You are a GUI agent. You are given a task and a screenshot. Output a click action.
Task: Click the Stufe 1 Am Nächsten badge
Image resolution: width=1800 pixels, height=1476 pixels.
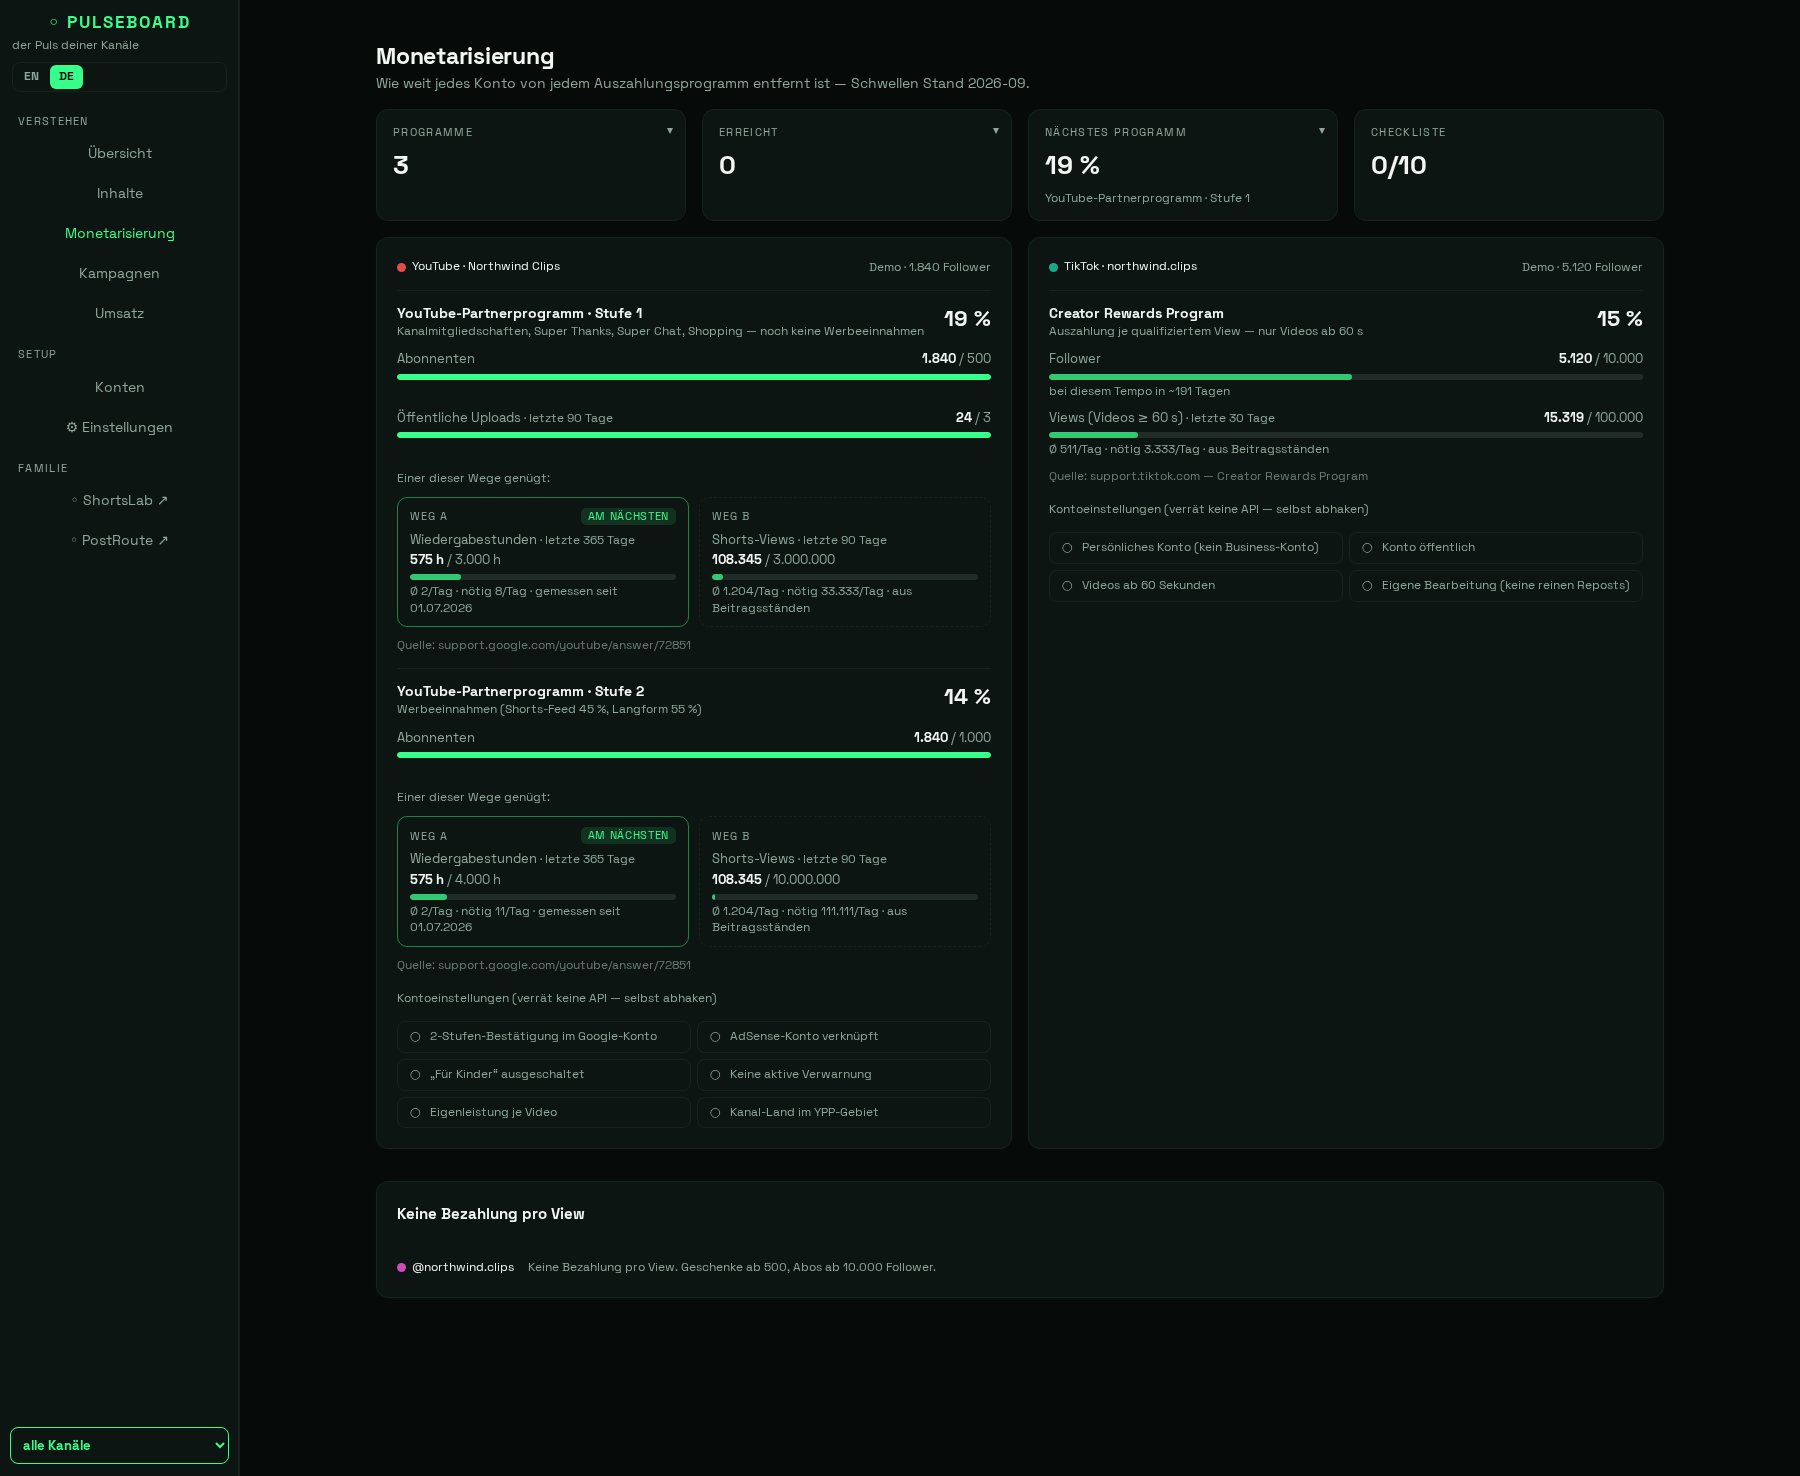pos(628,516)
